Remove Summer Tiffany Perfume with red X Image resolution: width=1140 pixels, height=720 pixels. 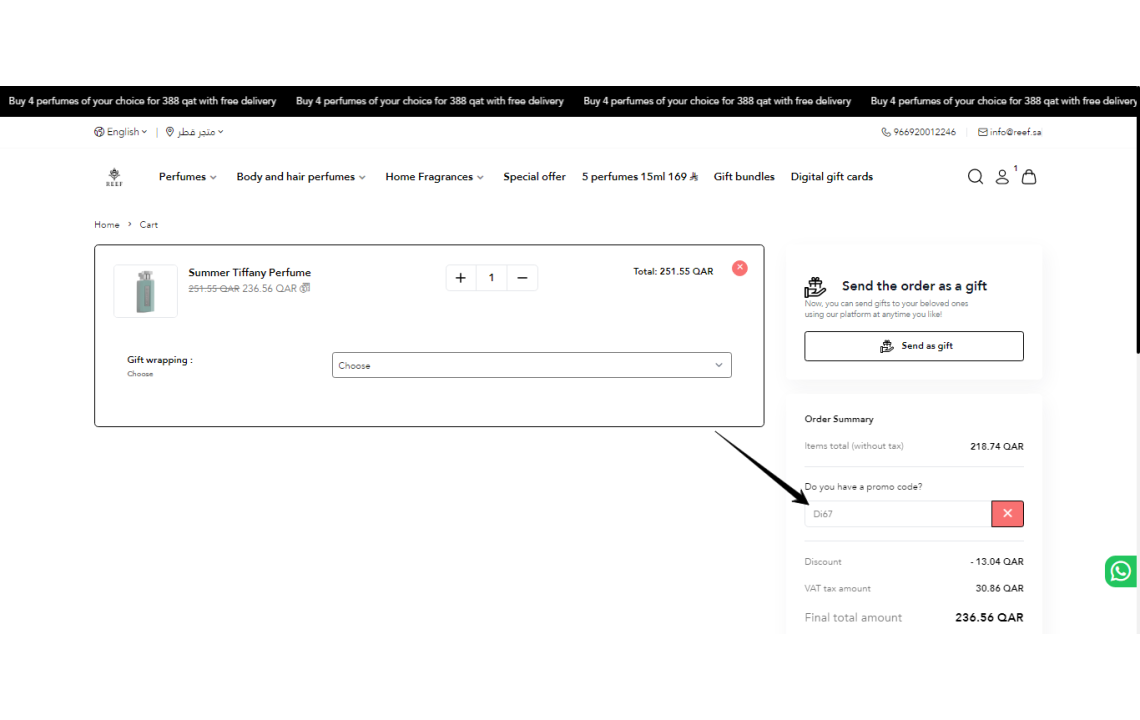pyautogui.click(x=739, y=268)
